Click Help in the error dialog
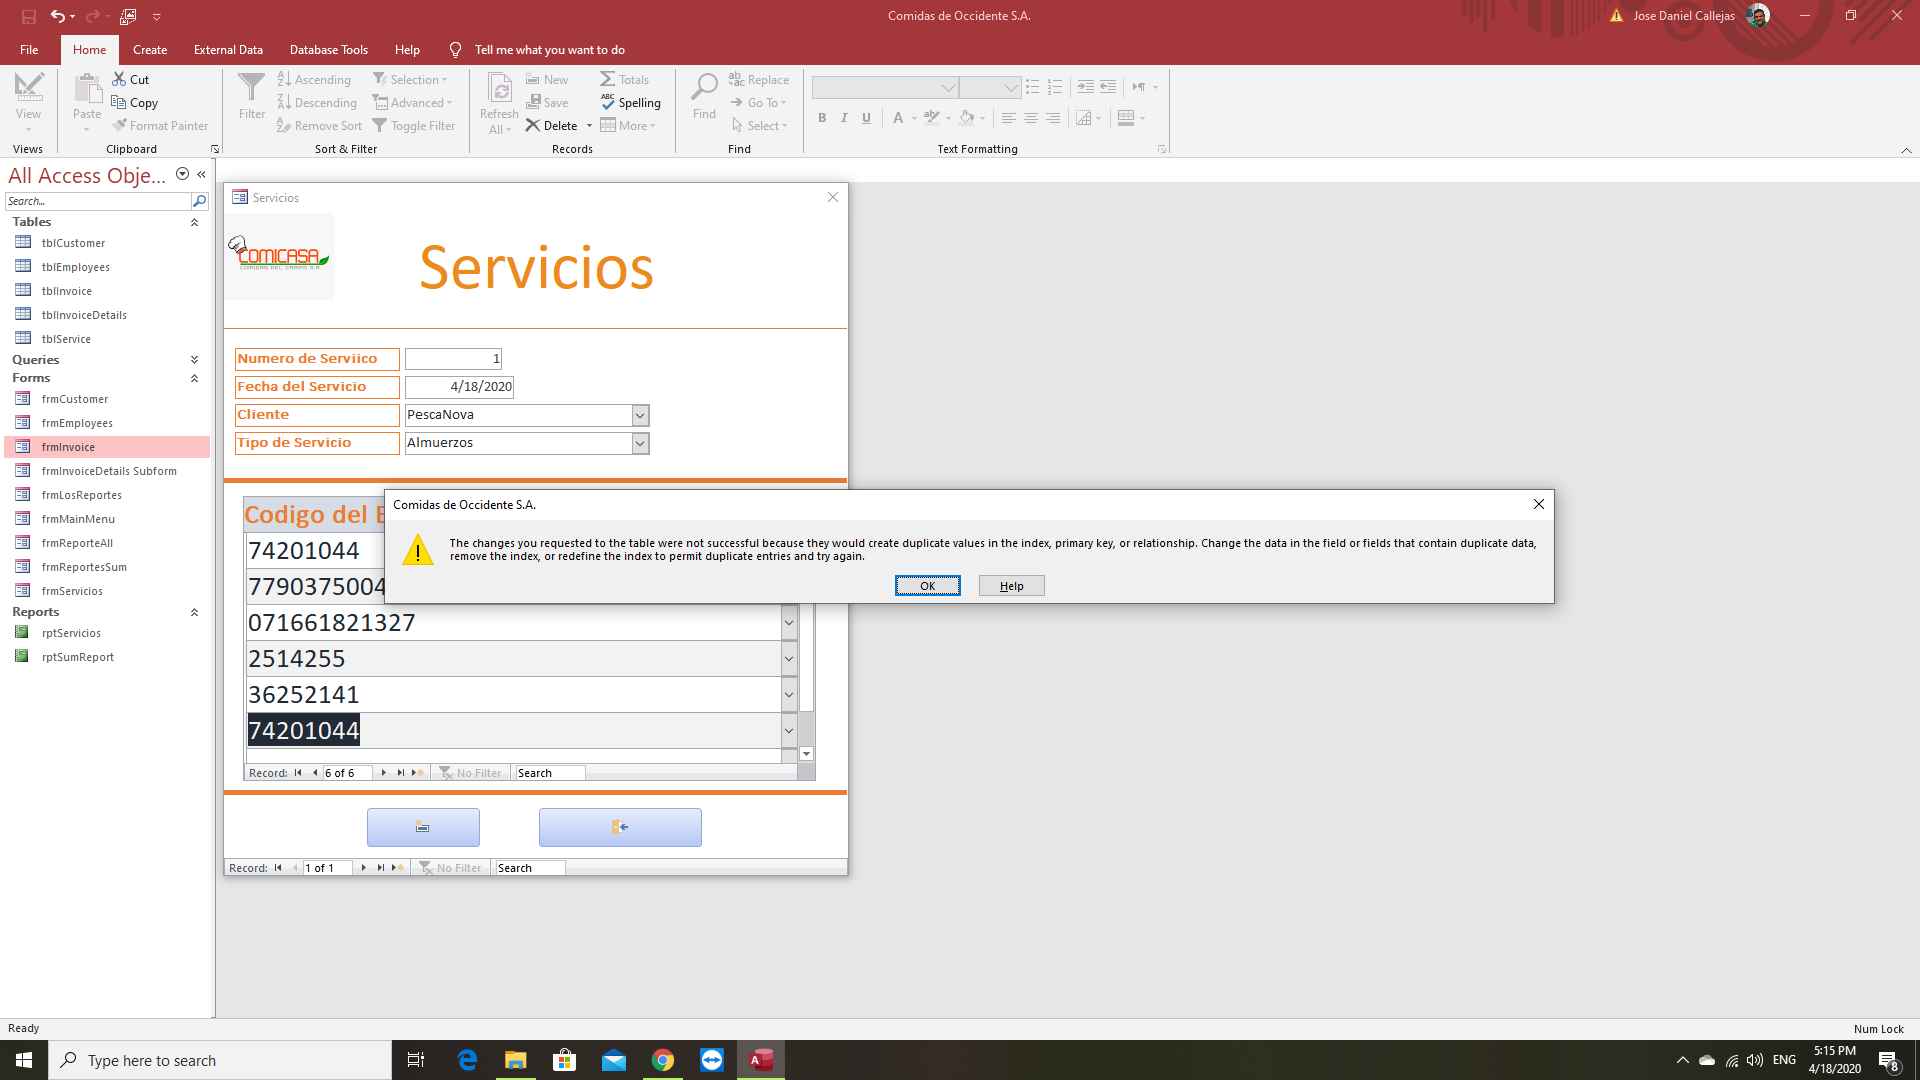Image resolution: width=1920 pixels, height=1080 pixels. pos(1011,586)
